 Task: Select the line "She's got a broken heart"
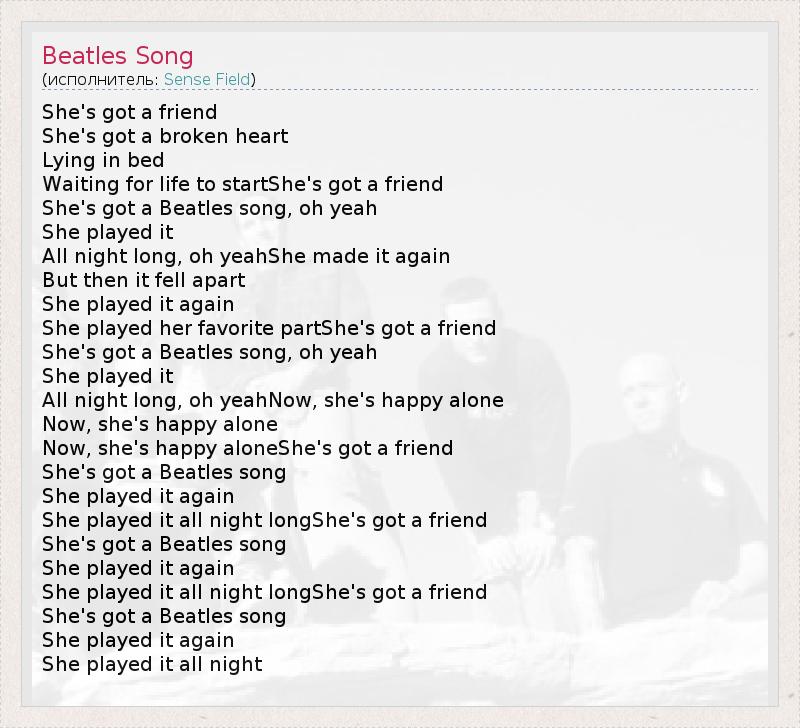165,136
